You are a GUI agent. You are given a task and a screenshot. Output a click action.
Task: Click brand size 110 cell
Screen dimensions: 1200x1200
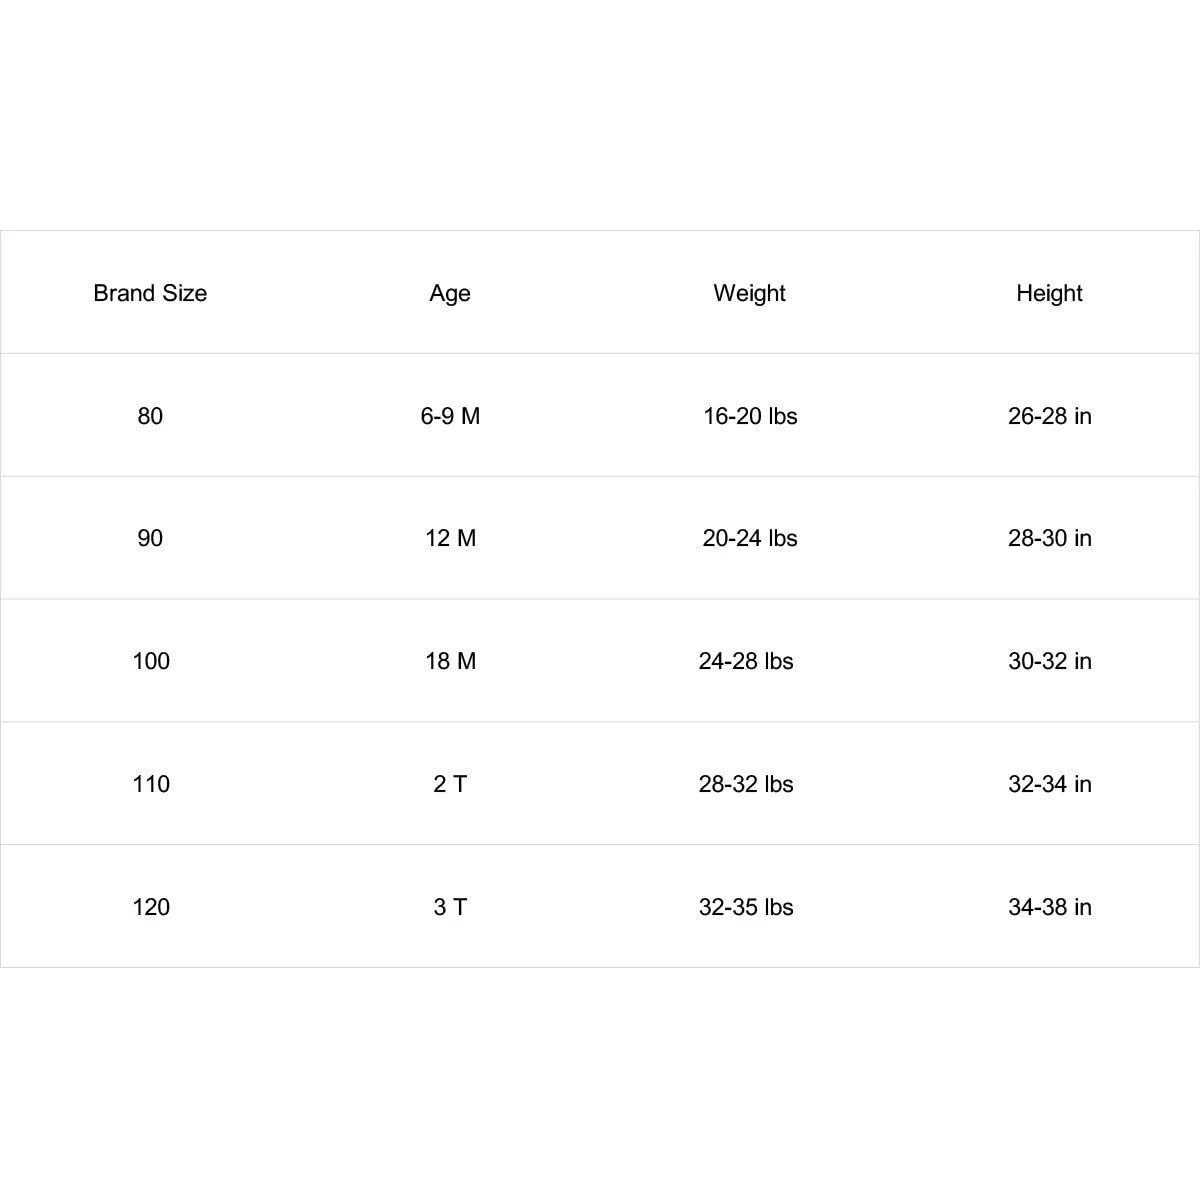coord(151,784)
